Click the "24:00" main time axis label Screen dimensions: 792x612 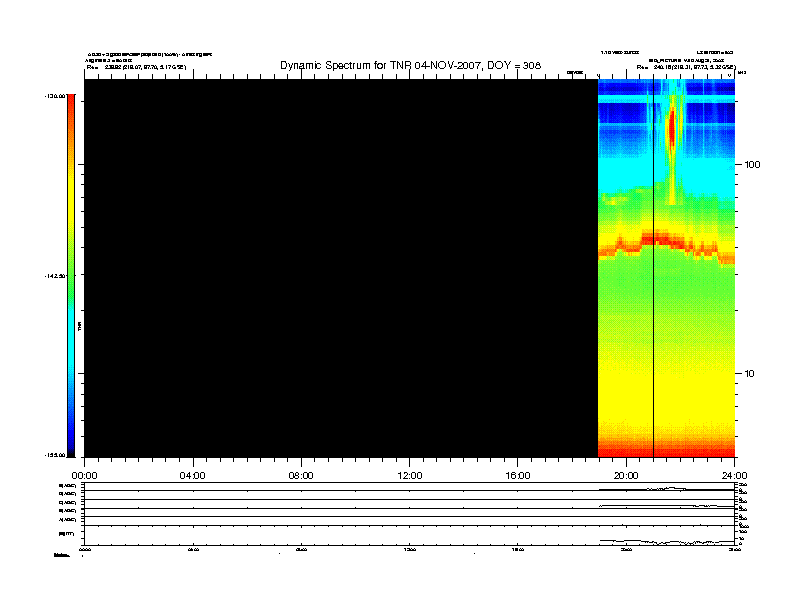point(734,475)
